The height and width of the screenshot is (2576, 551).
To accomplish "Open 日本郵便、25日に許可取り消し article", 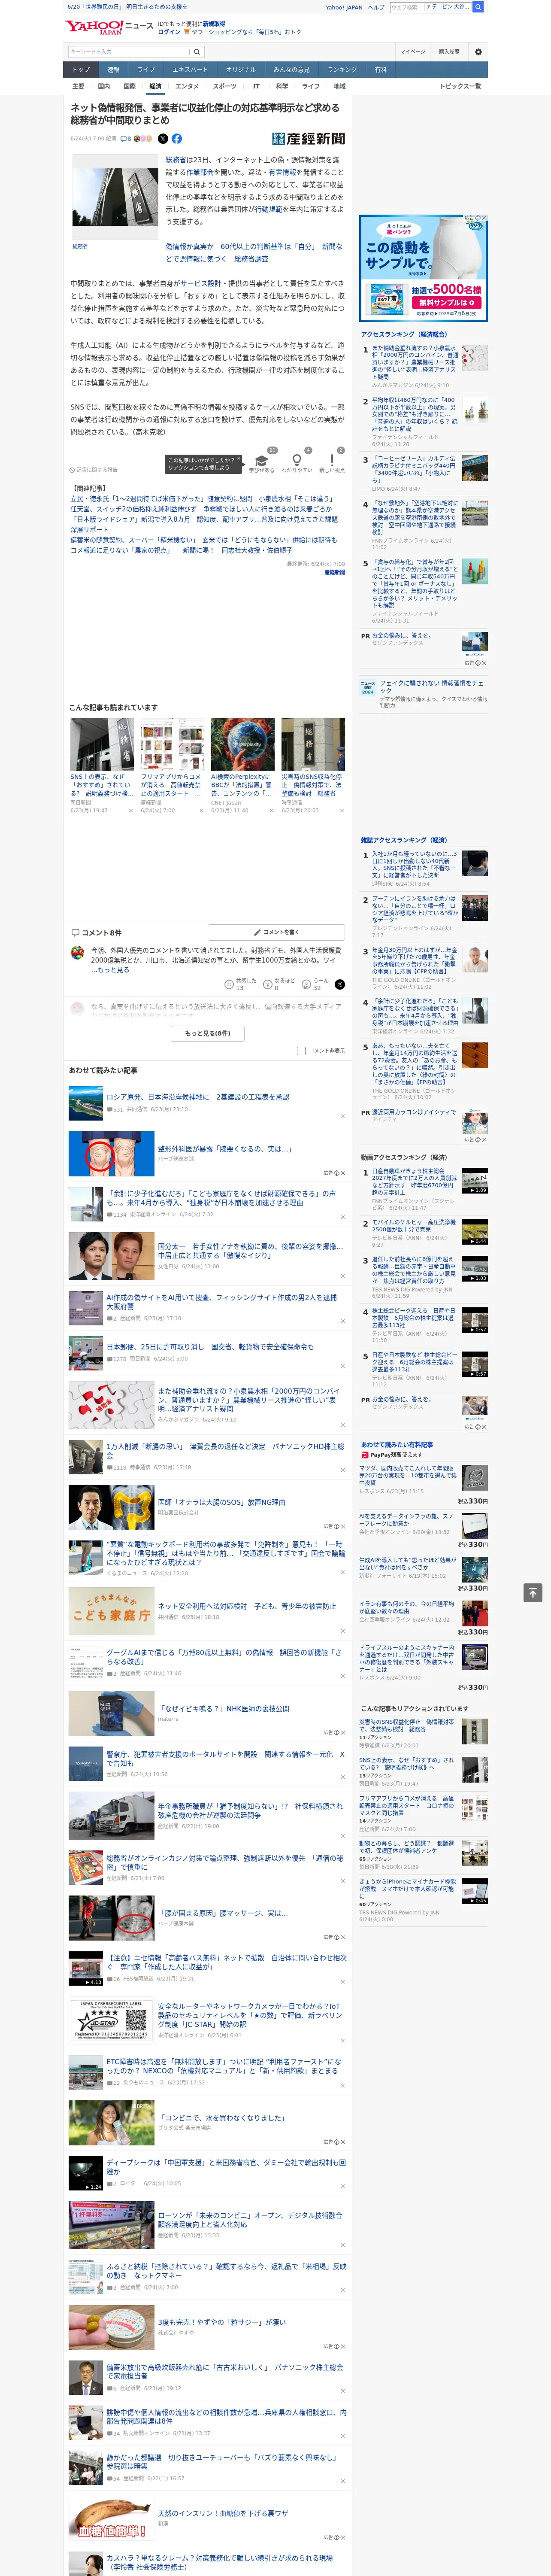I will [210, 1347].
